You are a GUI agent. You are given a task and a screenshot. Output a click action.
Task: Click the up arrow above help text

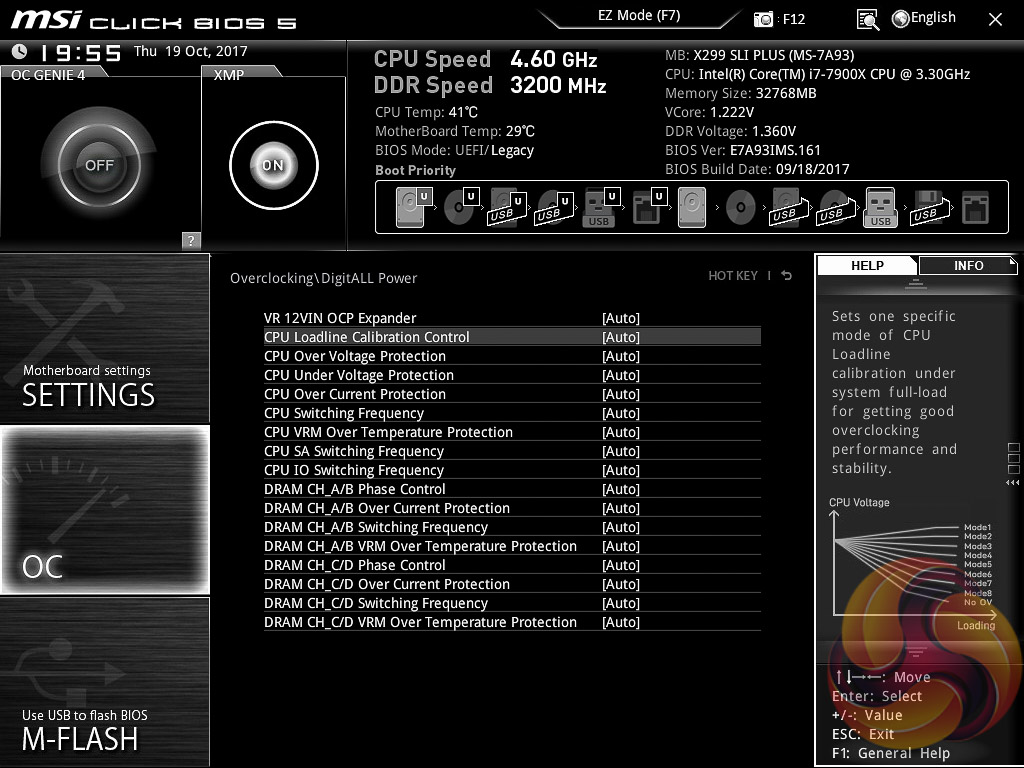click(916, 283)
